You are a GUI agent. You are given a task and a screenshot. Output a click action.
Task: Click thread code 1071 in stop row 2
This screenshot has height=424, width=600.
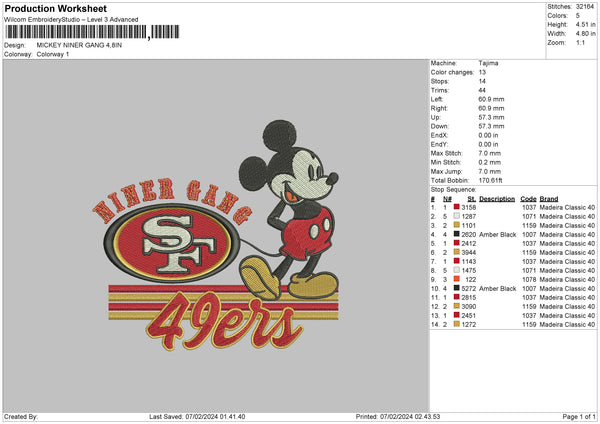(529, 216)
